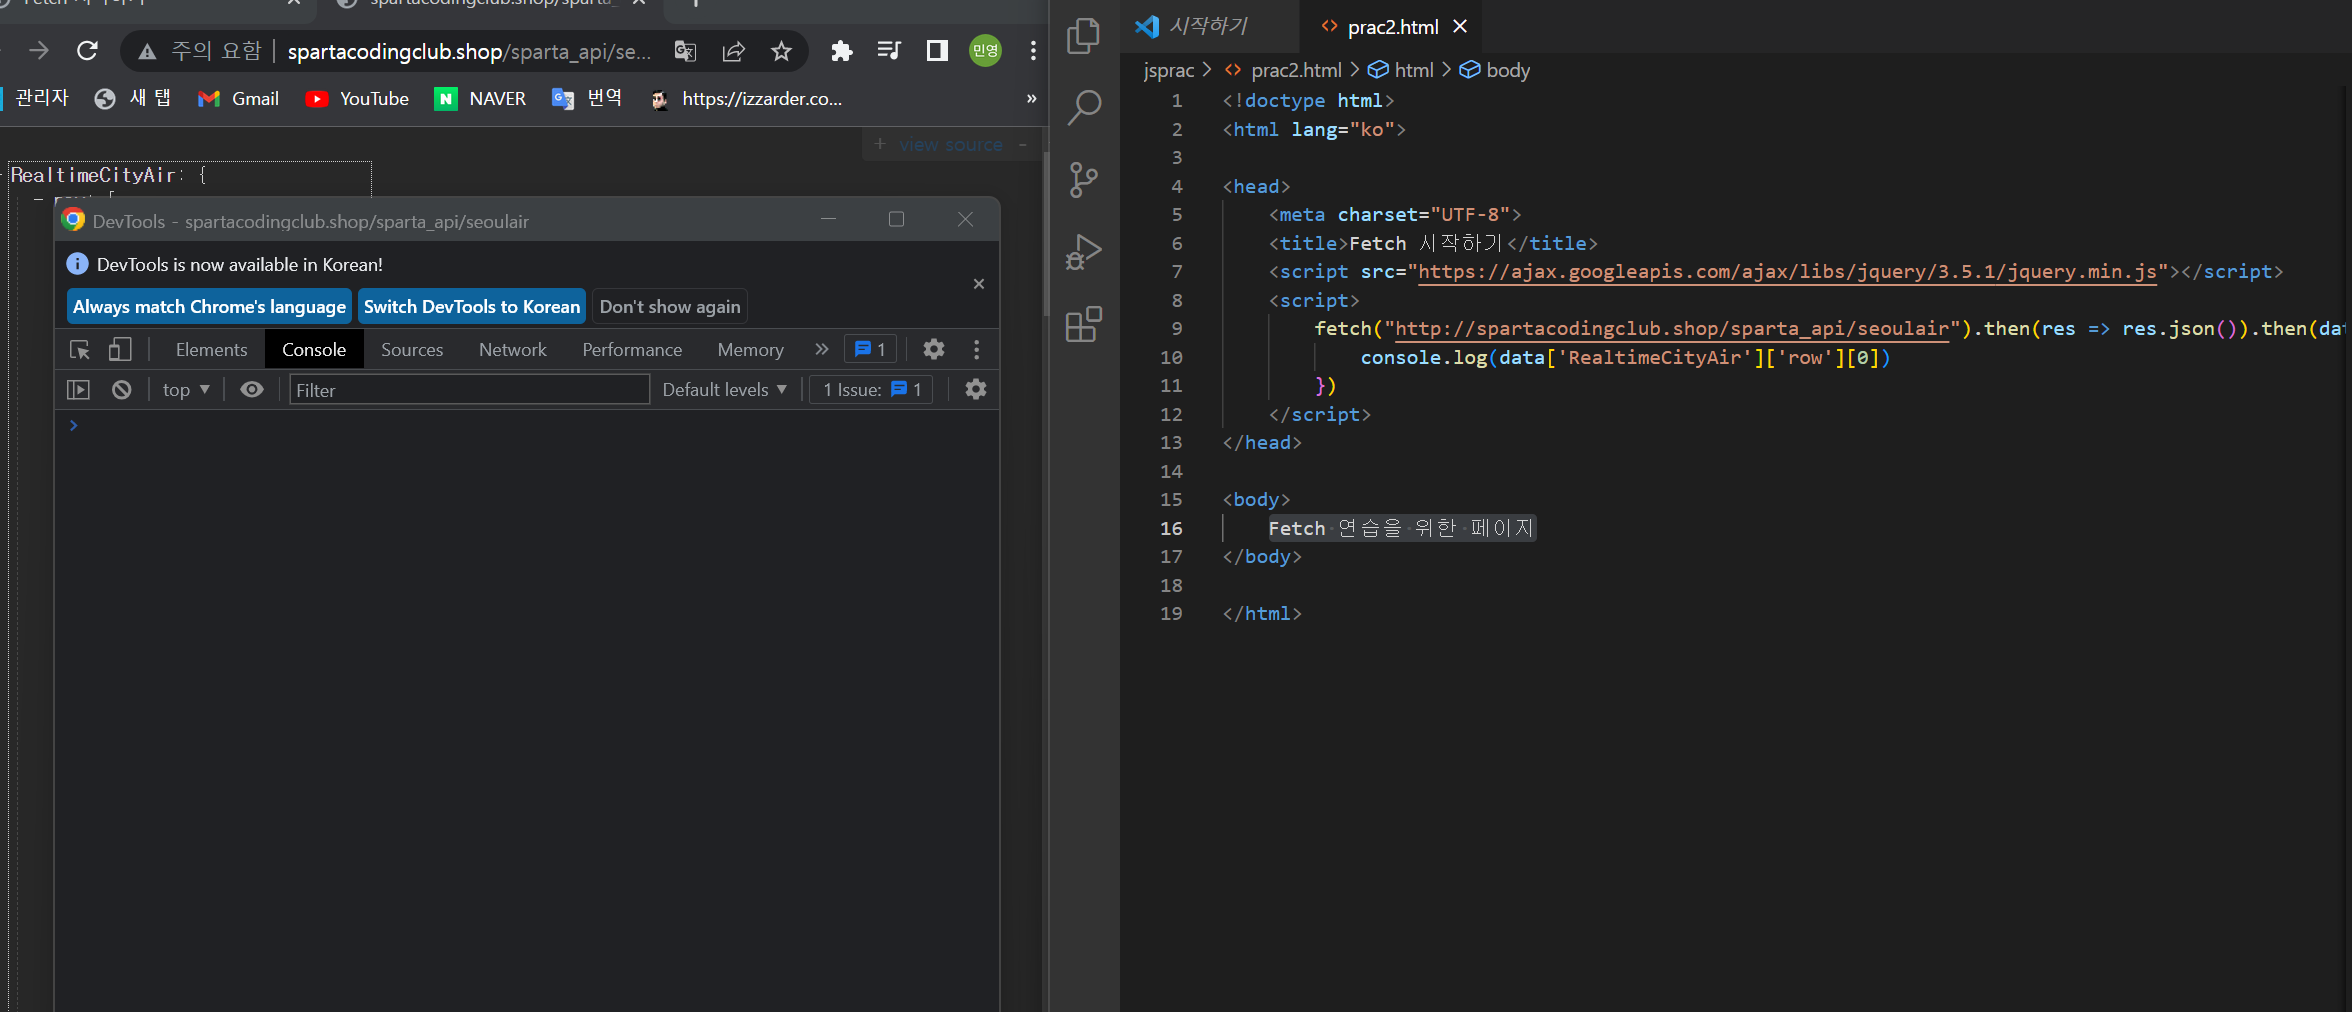This screenshot has width=2352, height=1012.
Task: Click Don't show again
Action: 670,307
